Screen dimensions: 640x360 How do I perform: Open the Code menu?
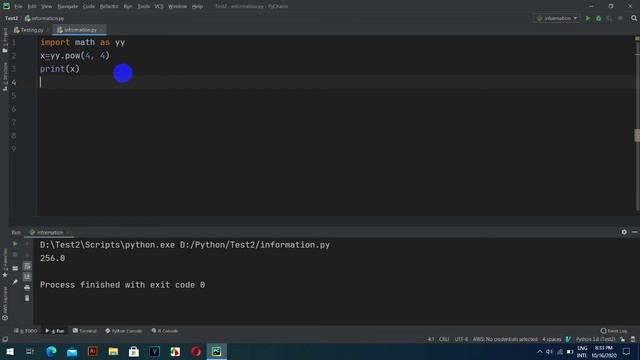click(x=89, y=7)
